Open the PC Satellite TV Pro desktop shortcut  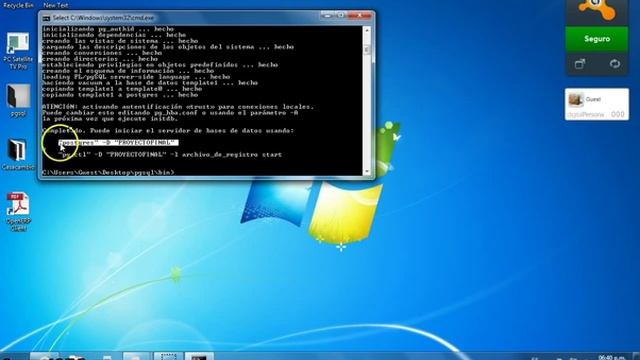point(18,51)
